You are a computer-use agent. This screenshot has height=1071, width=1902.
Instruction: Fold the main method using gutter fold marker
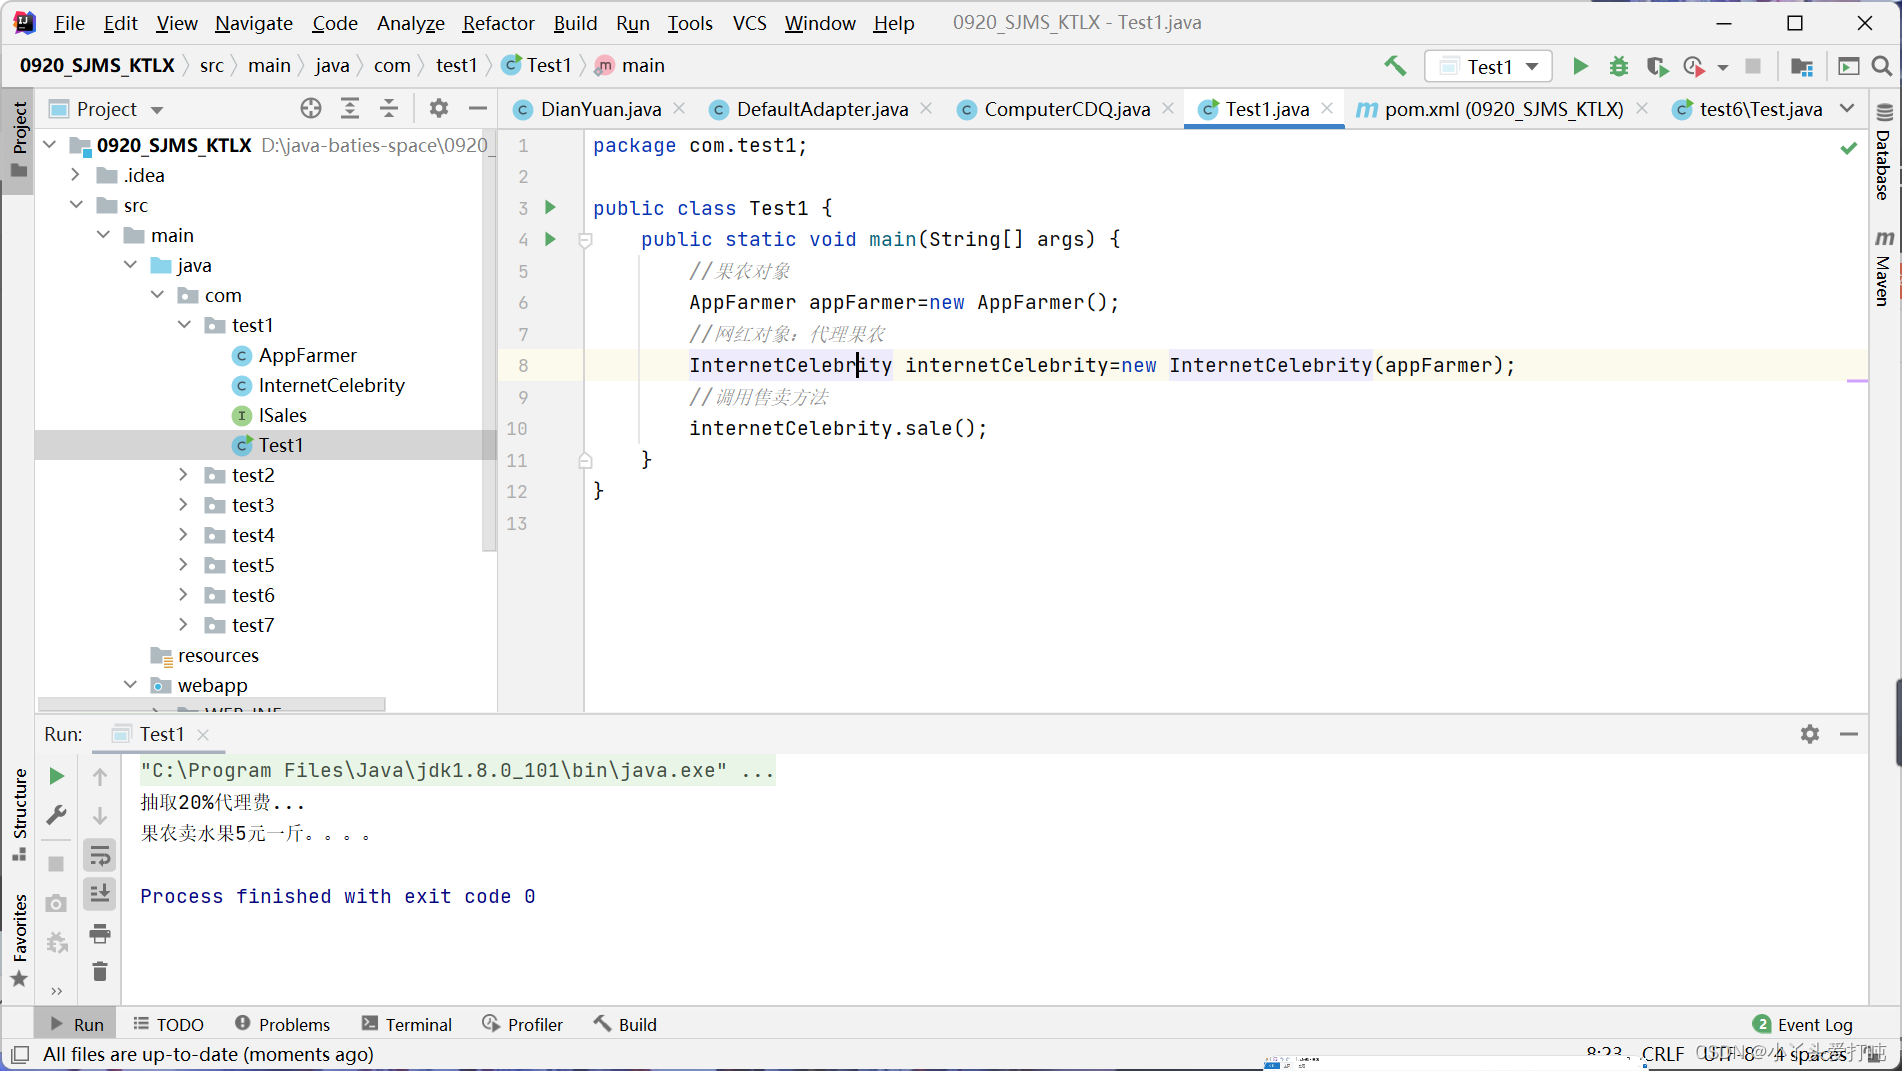pos(586,240)
